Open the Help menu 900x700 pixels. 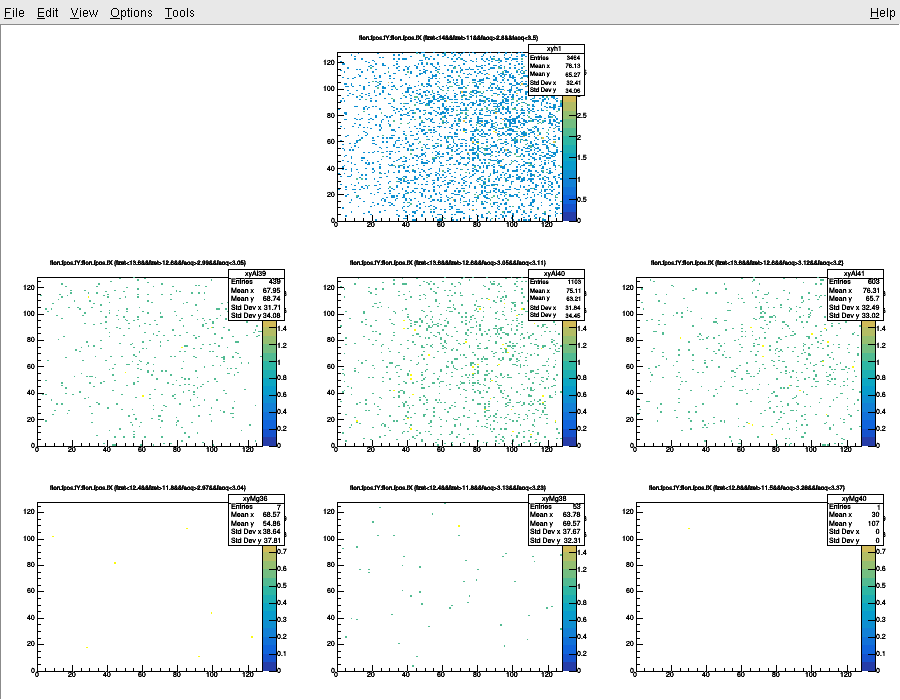[x=882, y=13]
